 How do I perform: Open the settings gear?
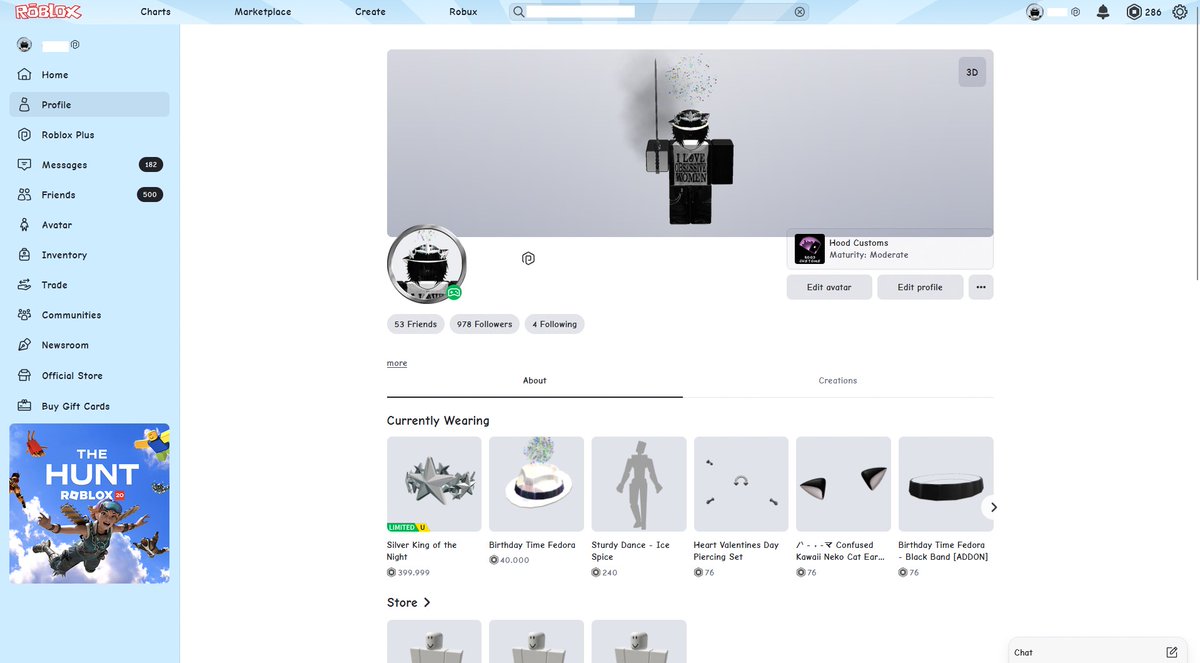click(x=1179, y=12)
